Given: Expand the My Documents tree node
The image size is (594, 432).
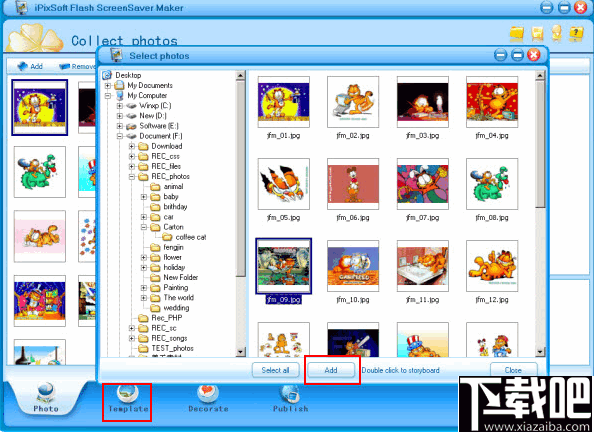Looking at the screenshot, I should click(x=108, y=86).
